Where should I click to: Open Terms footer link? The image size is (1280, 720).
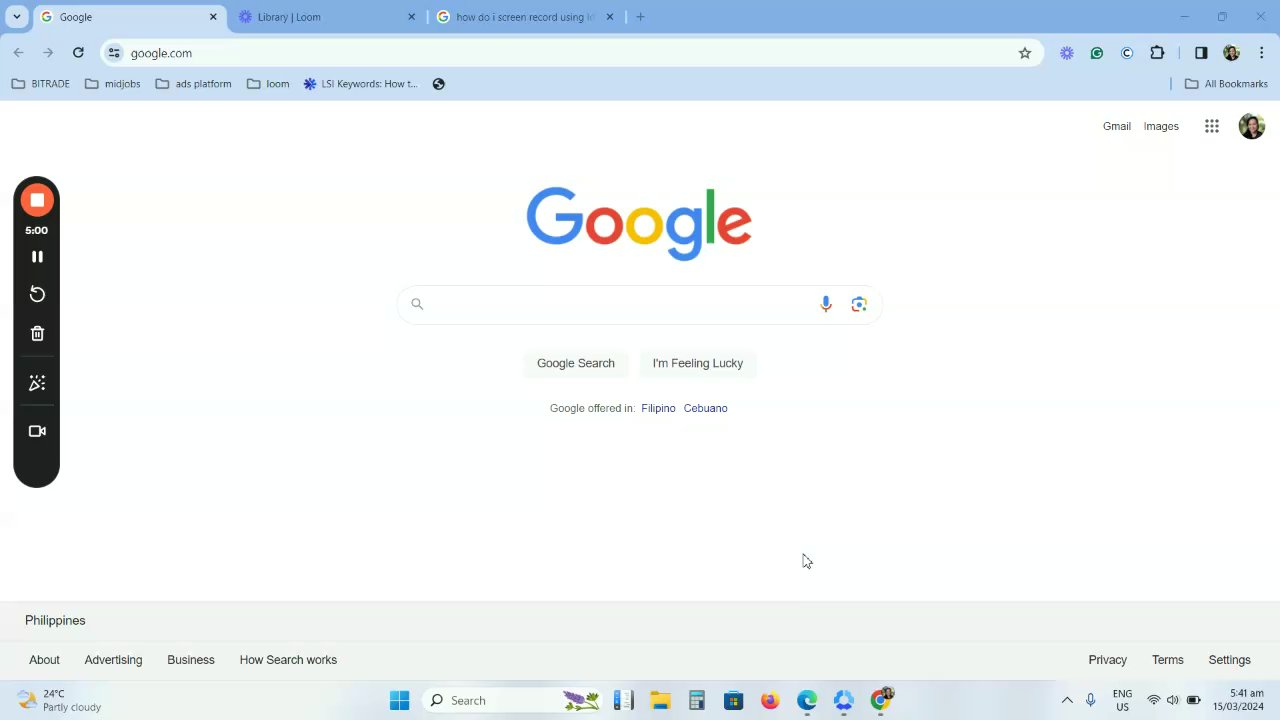tap(1167, 660)
